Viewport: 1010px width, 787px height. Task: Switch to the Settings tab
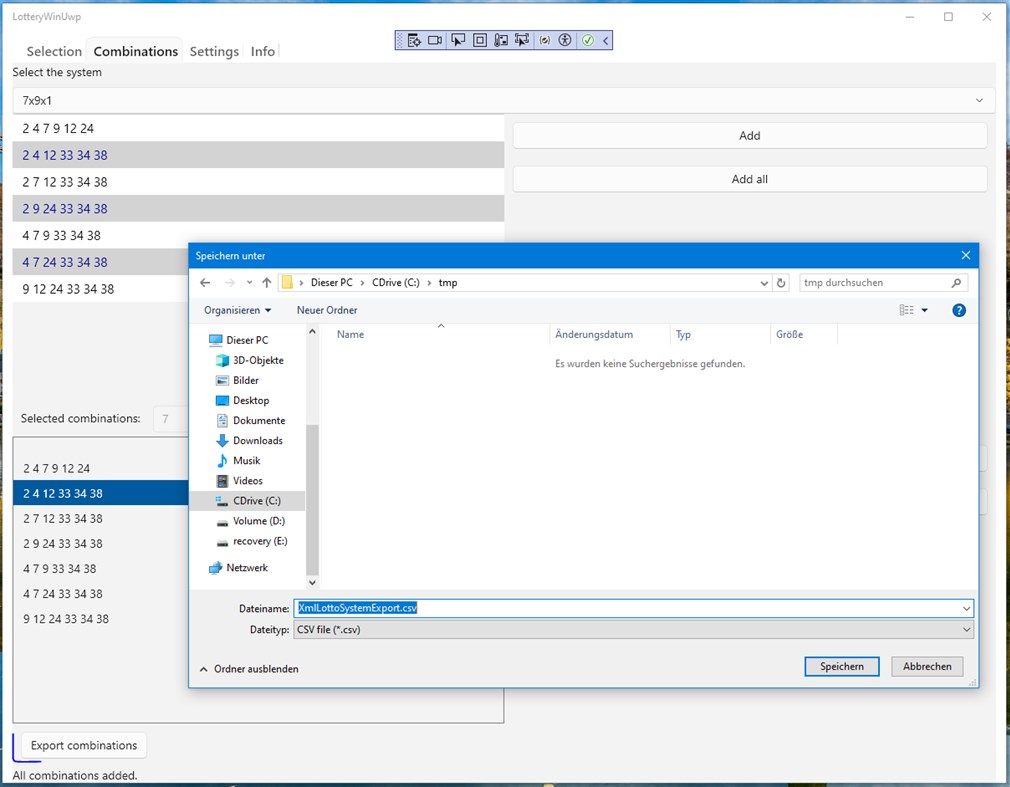(213, 51)
